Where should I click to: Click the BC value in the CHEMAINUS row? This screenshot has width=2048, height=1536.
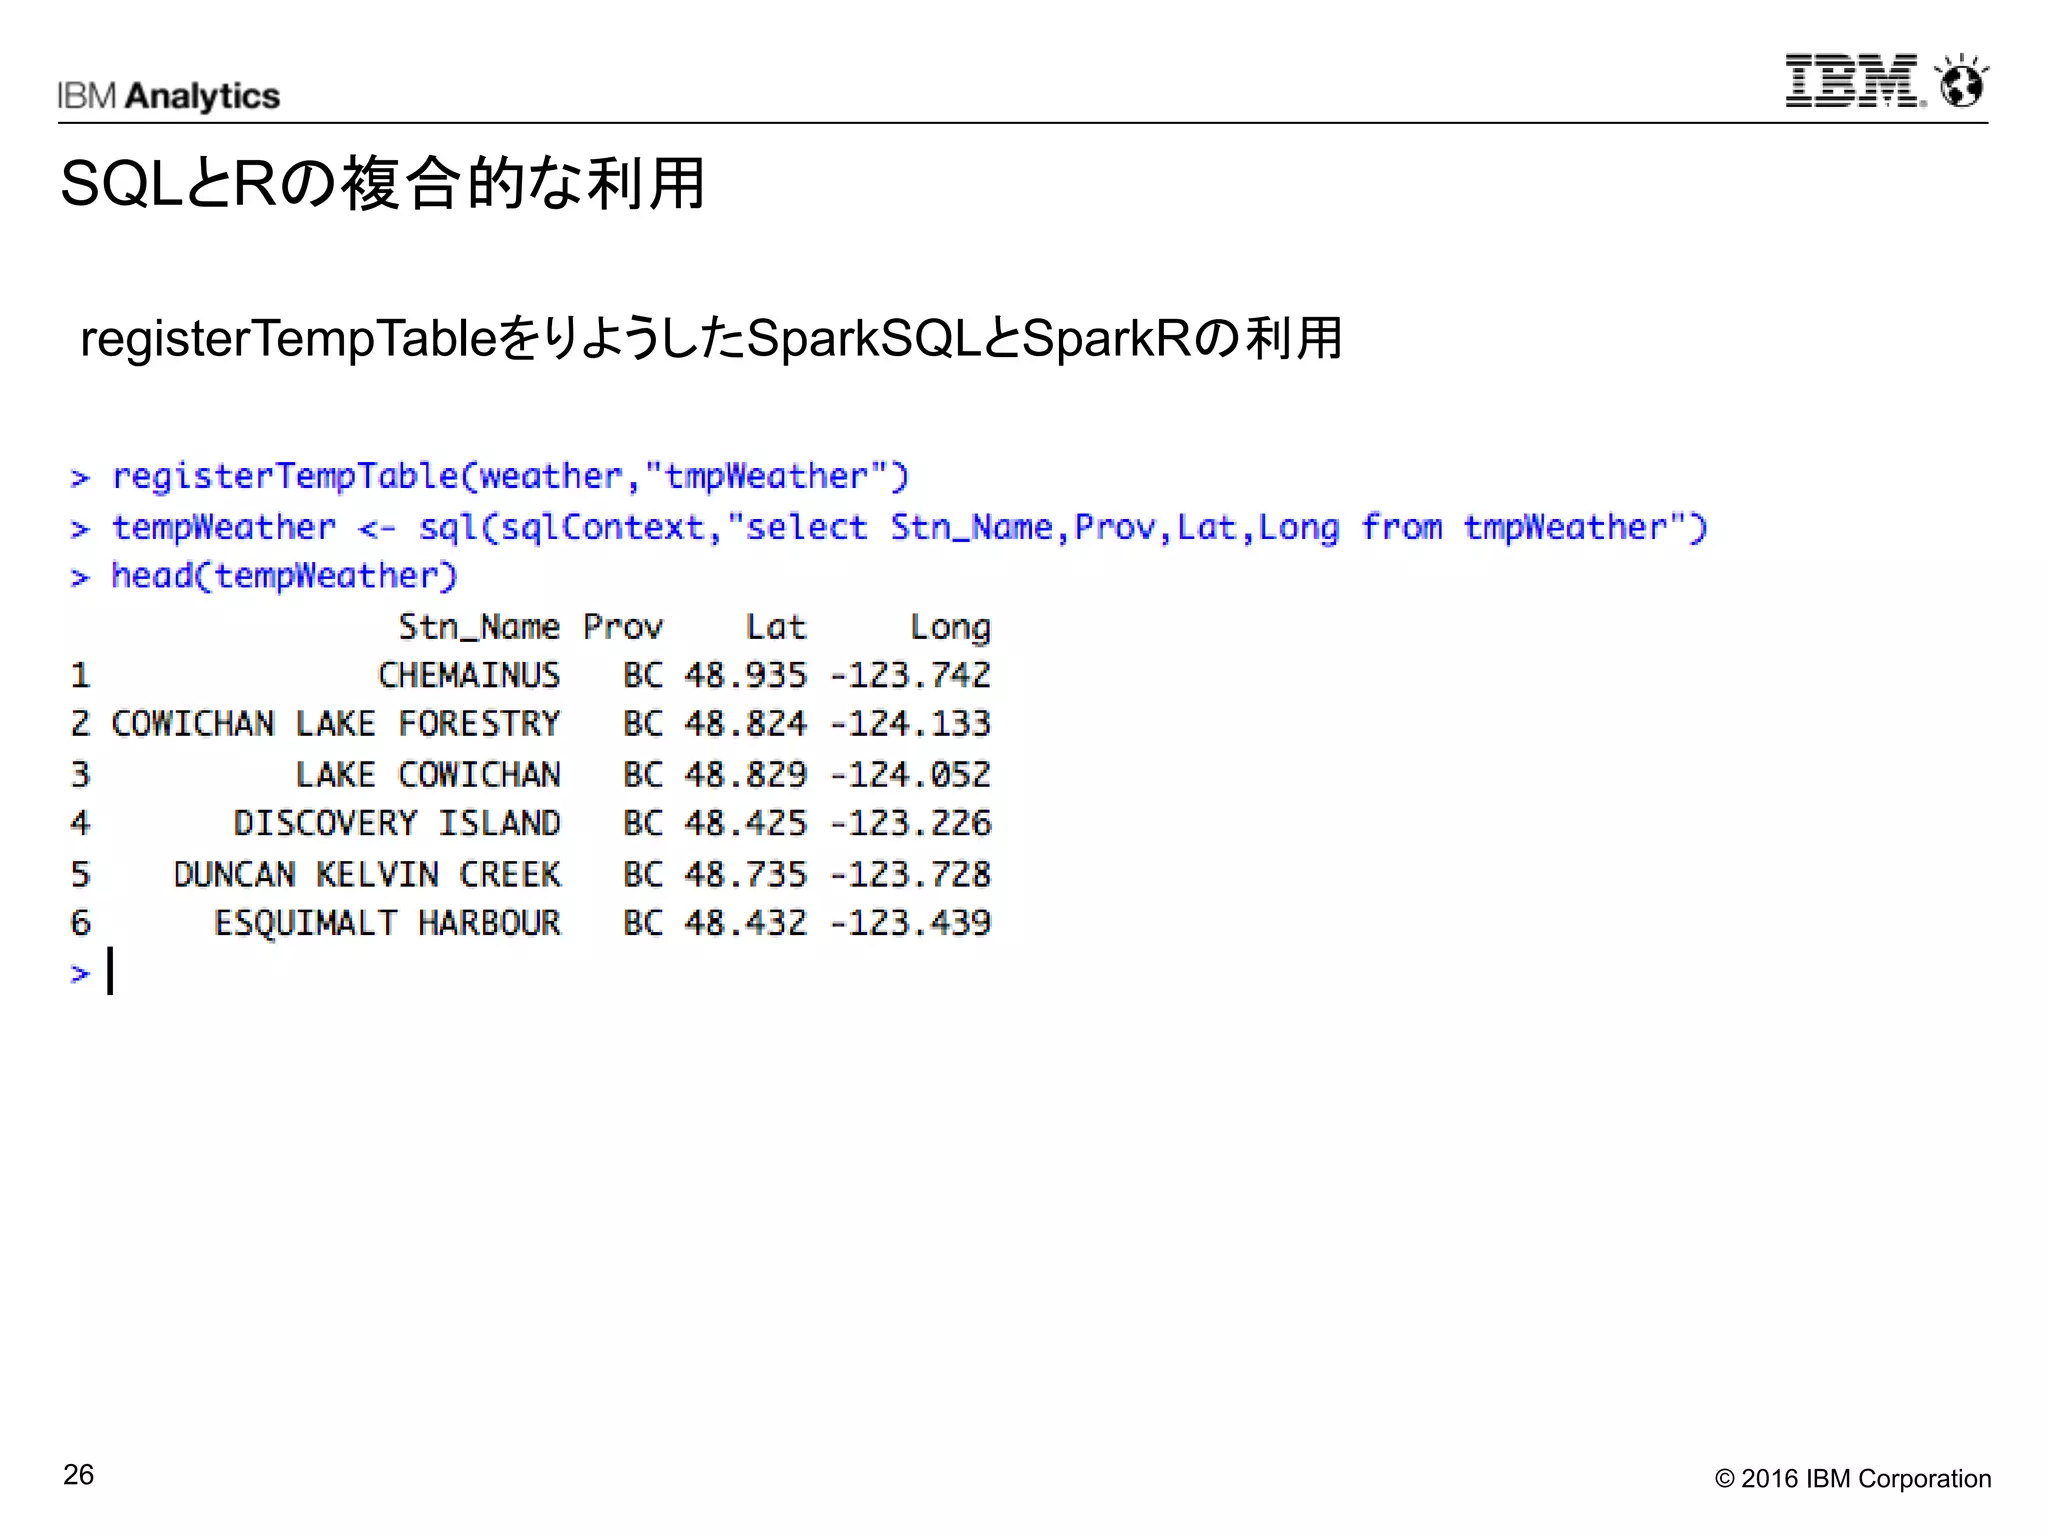(x=643, y=675)
